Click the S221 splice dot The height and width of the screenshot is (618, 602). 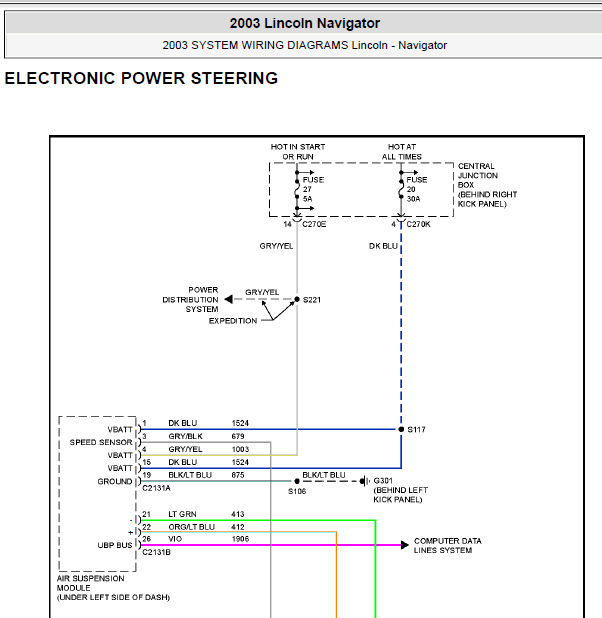tap(297, 300)
